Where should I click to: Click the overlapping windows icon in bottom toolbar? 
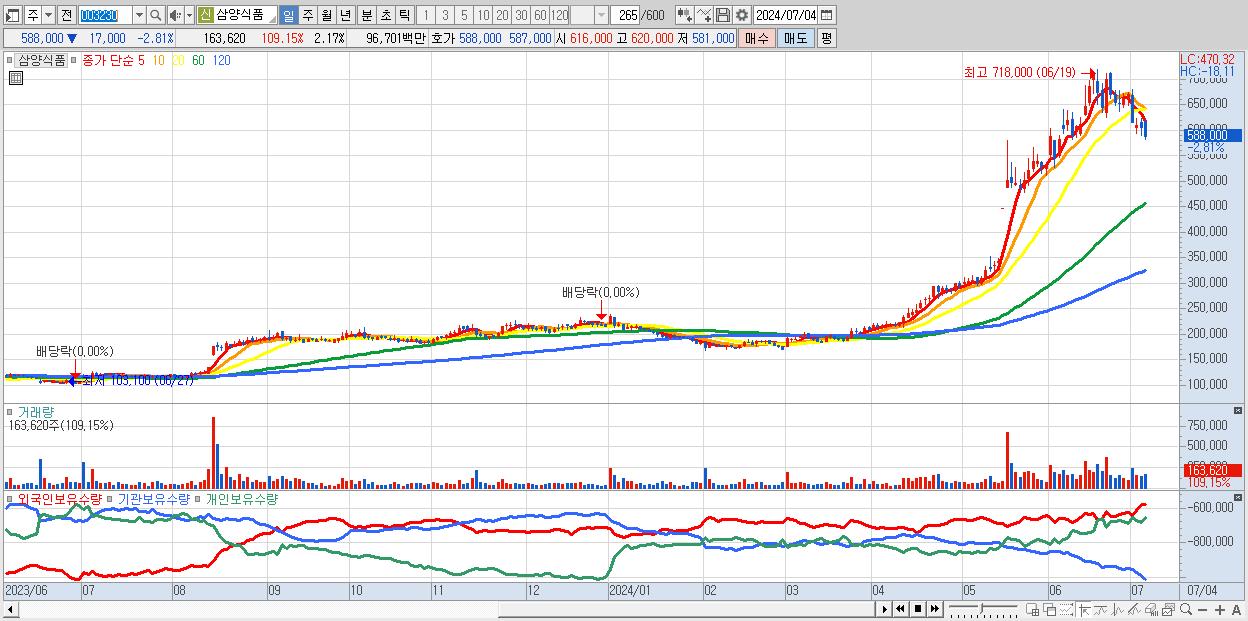[x=1050, y=610]
